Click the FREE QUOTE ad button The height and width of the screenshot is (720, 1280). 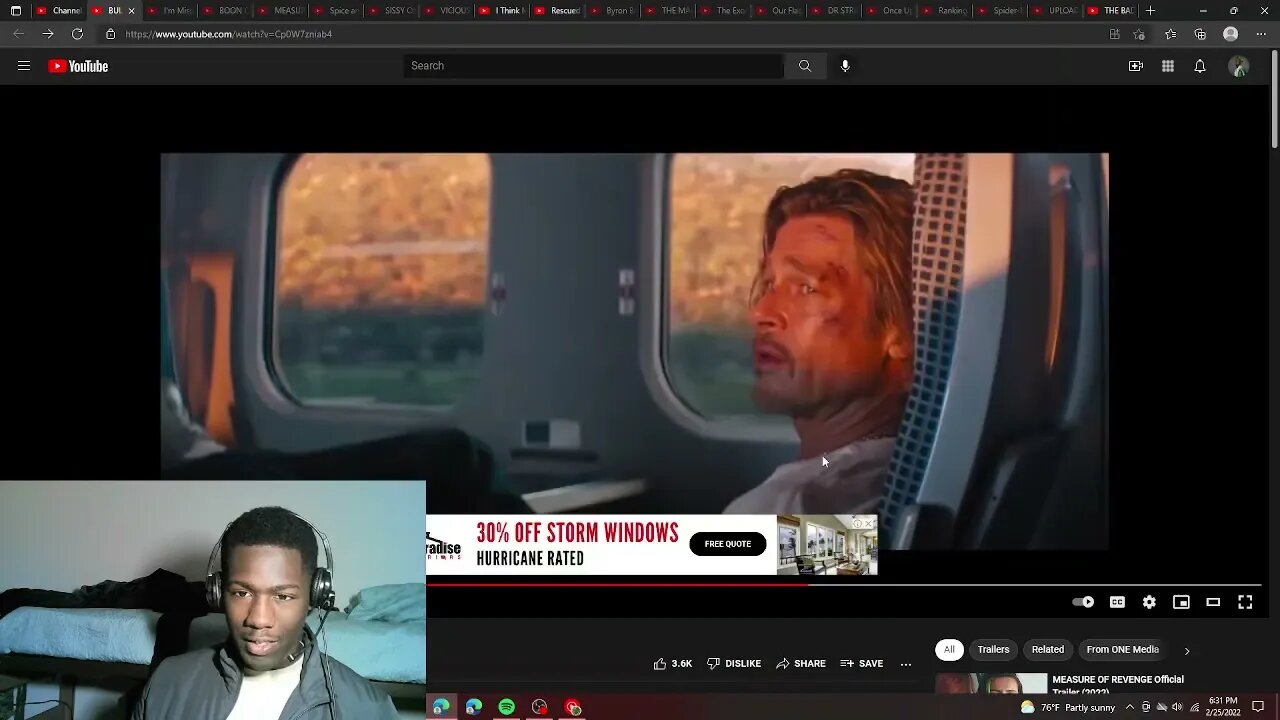click(727, 544)
